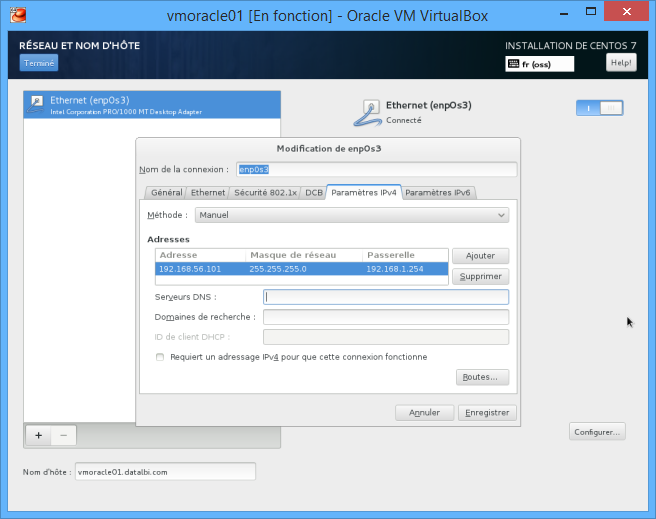Select Ethernet (enp0s3) in the device list
This screenshot has width=656, height=519.
pos(152,105)
